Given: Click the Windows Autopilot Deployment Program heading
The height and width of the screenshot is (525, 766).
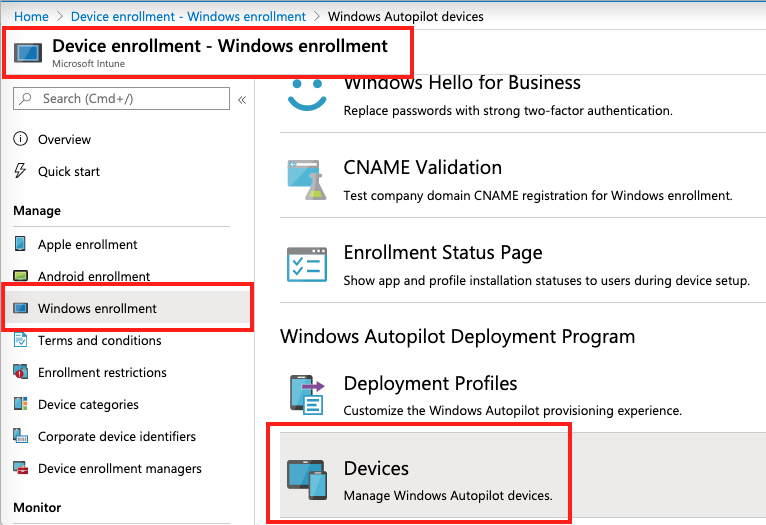Looking at the screenshot, I should 457,336.
